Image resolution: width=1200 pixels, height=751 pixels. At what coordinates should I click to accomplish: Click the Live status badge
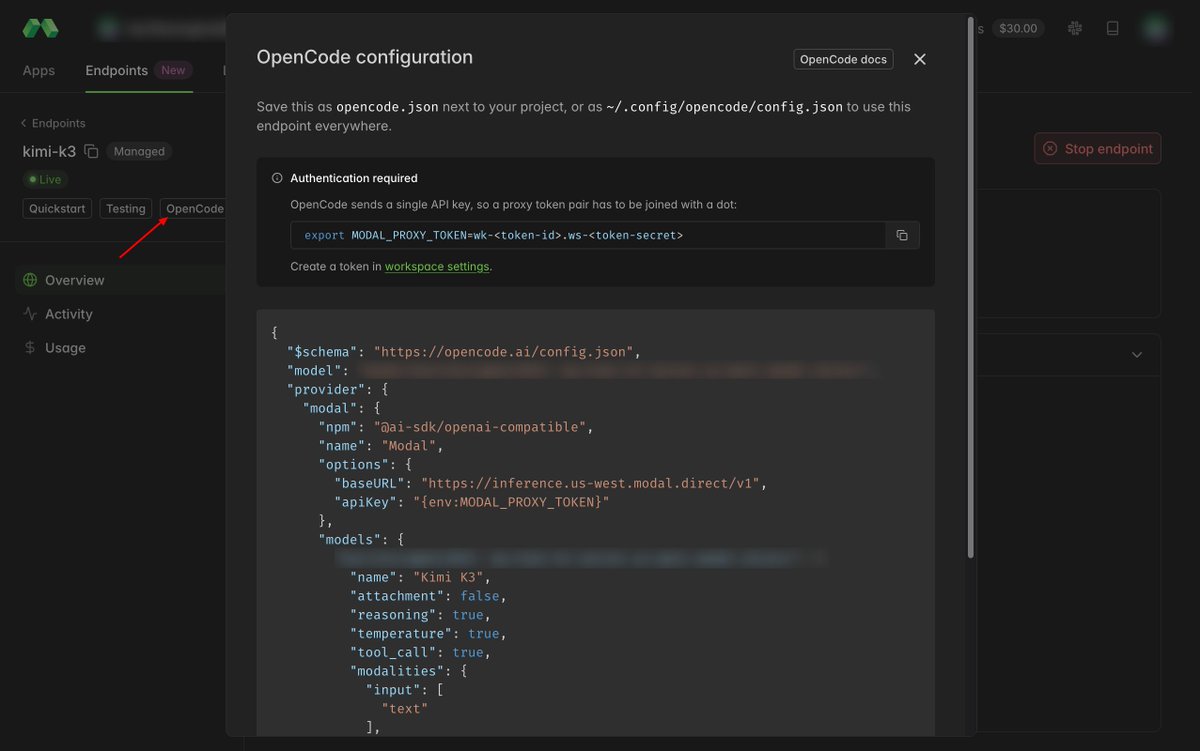[x=44, y=180]
